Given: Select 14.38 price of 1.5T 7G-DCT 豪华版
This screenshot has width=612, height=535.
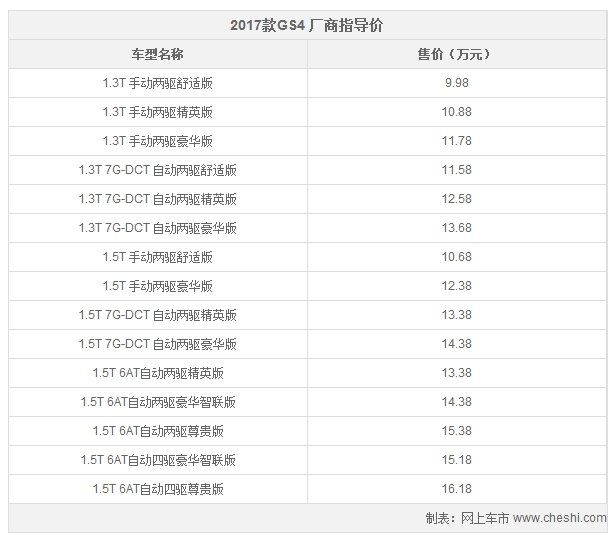Looking at the screenshot, I should 457,344.
